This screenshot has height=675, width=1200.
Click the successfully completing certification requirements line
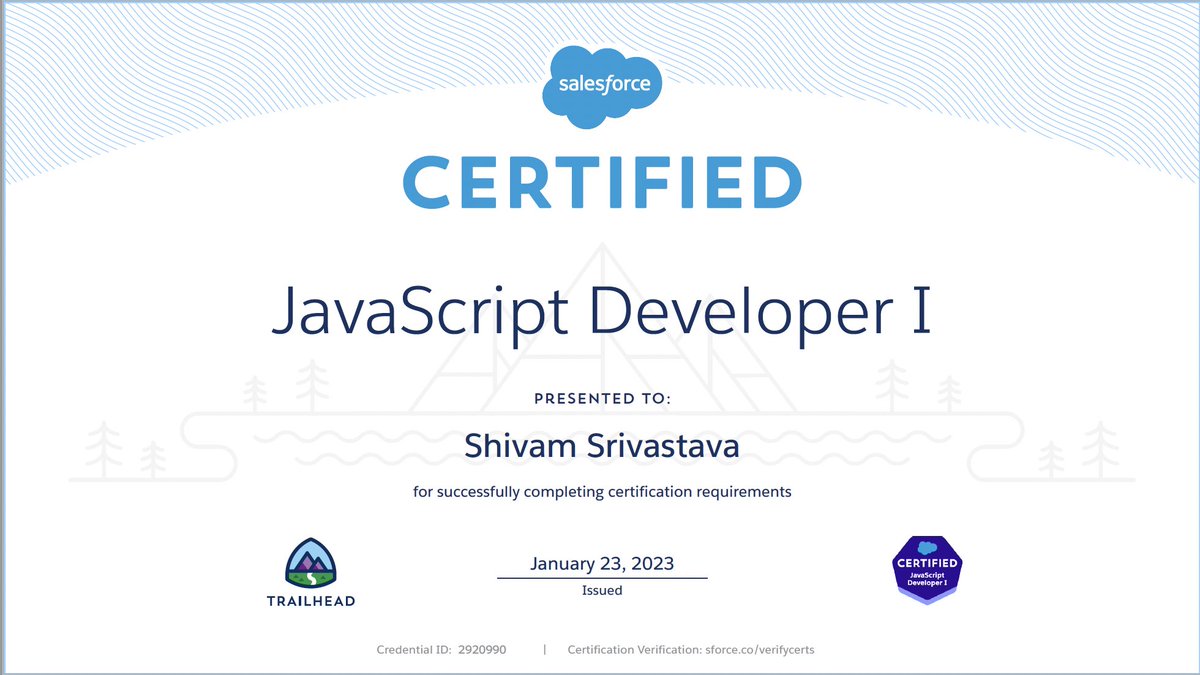tap(602, 492)
